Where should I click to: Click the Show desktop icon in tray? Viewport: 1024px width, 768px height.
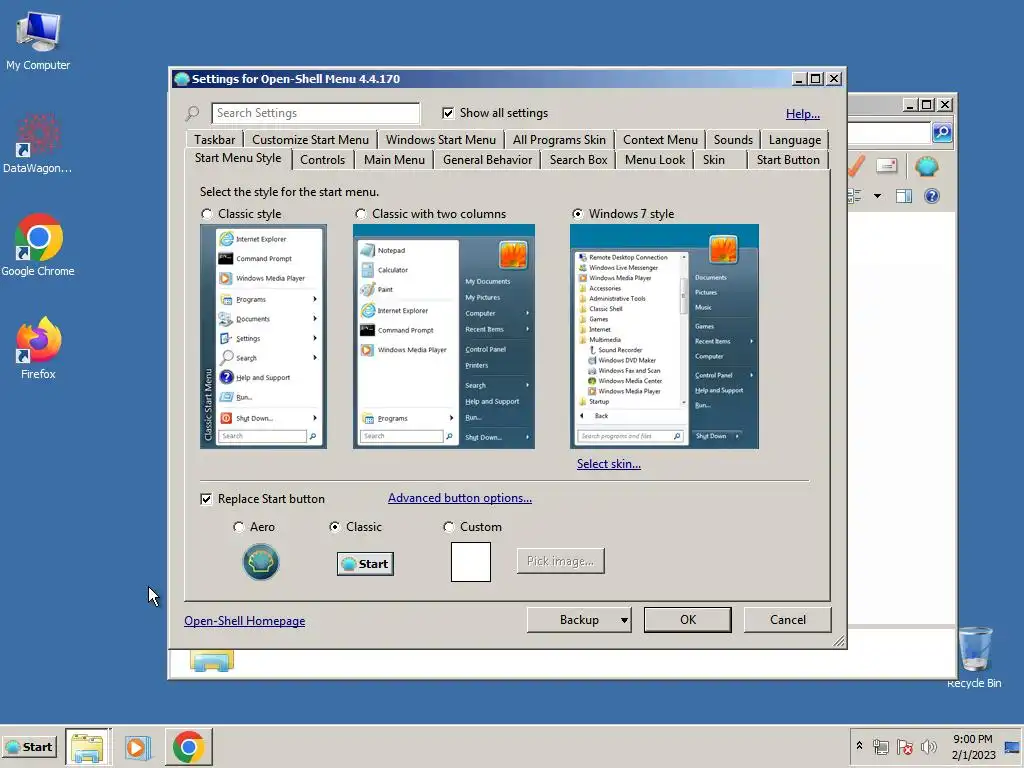pos(1012,747)
